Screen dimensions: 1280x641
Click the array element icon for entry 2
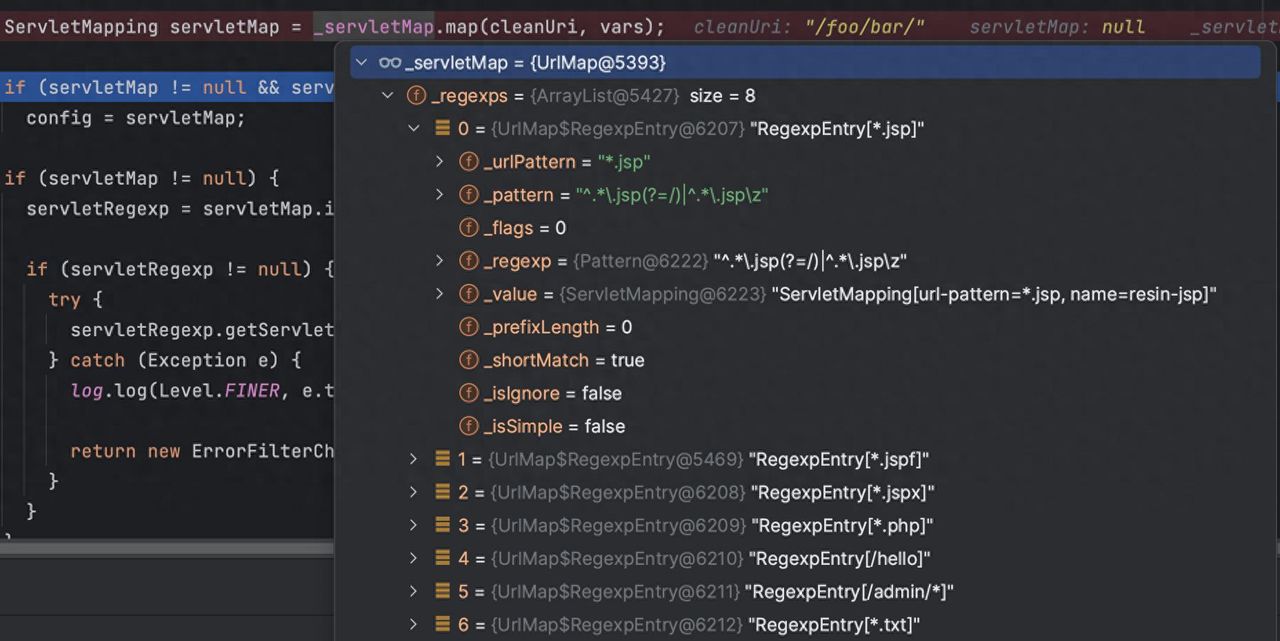pyautogui.click(x=442, y=492)
